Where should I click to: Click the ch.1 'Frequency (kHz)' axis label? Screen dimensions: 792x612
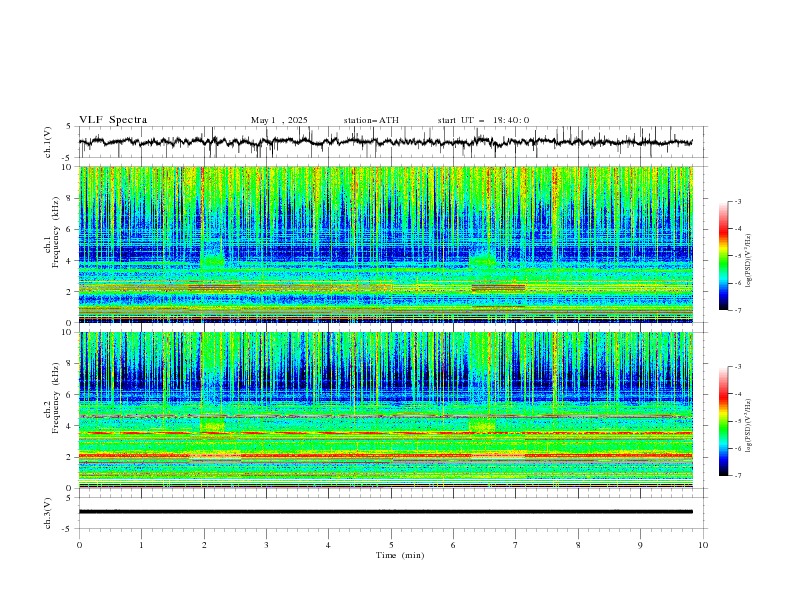click(56, 232)
